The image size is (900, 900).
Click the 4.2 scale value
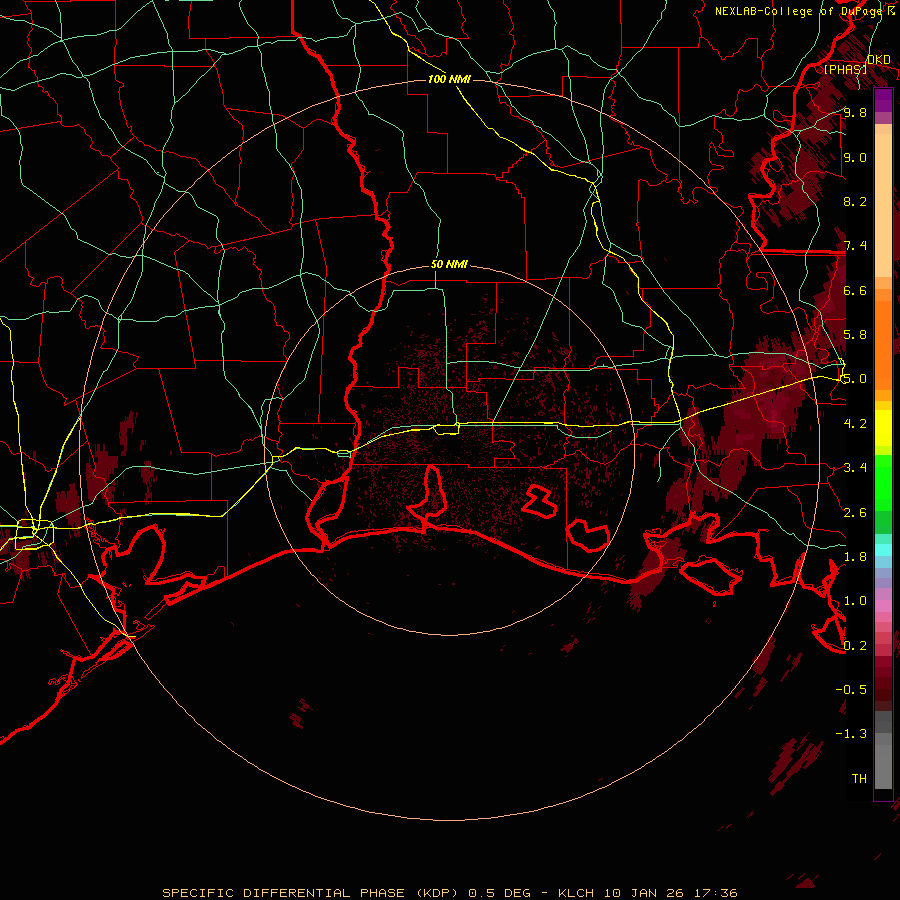[x=855, y=424]
